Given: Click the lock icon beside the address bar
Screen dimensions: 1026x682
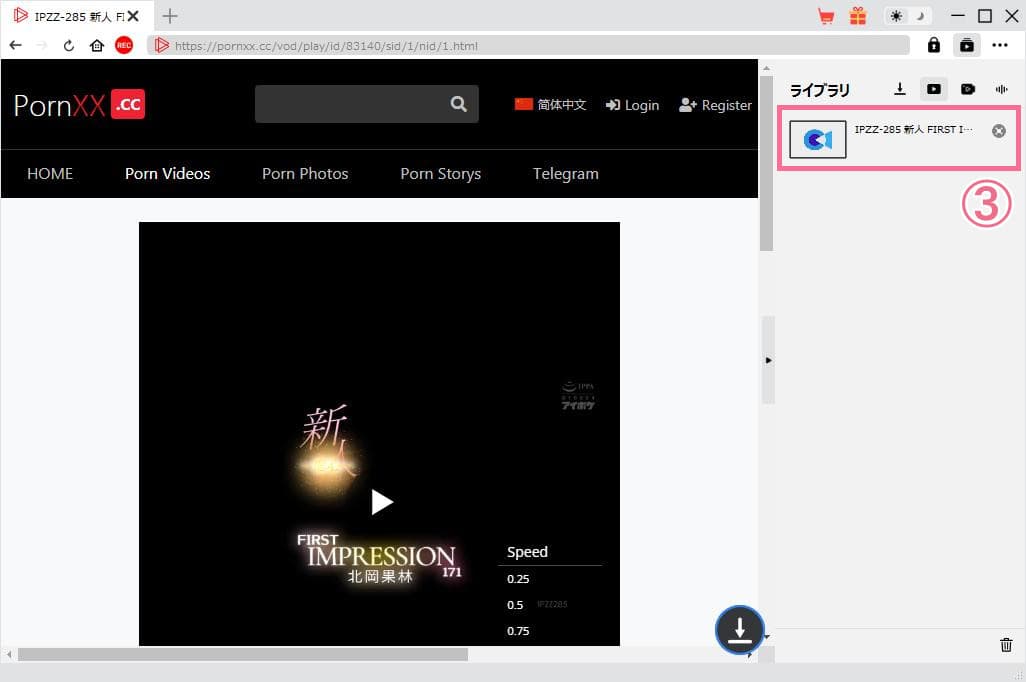Looking at the screenshot, I should (x=934, y=45).
